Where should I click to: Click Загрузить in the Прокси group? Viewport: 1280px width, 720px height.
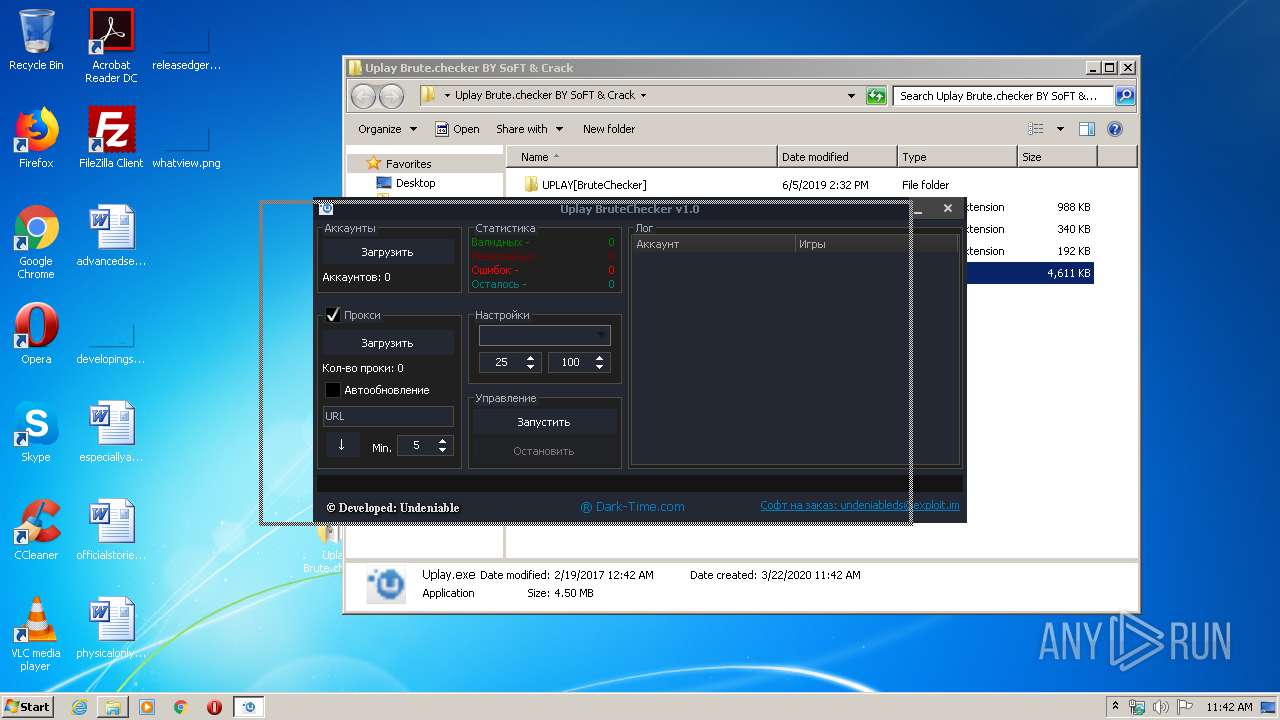387,343
